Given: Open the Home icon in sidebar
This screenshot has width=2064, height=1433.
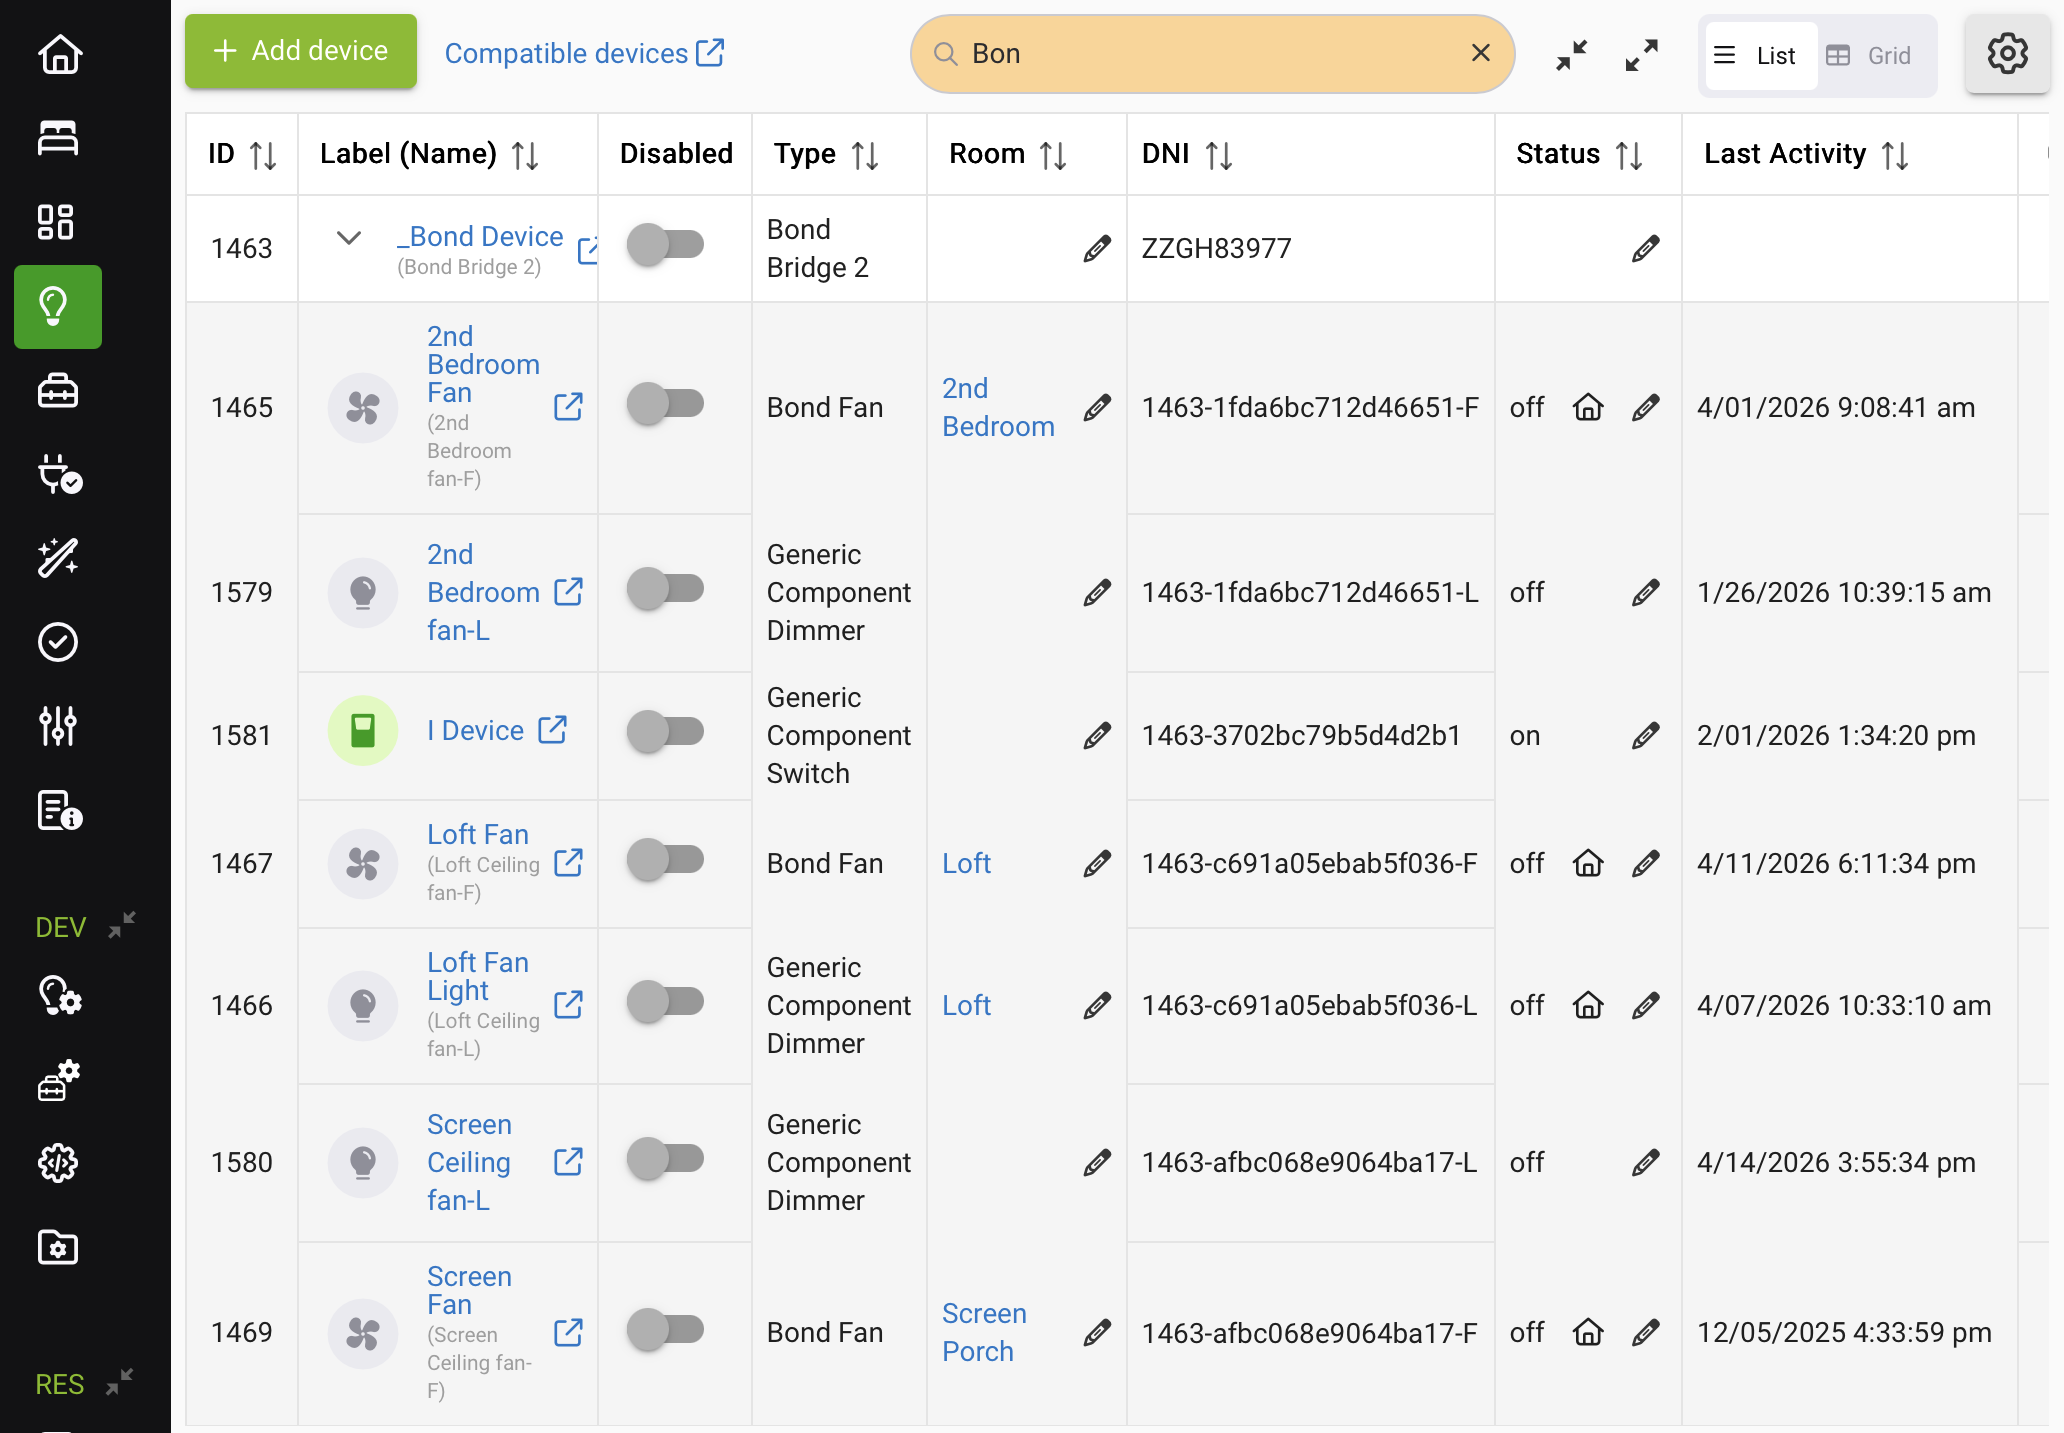Looking at the screenshot, I should (x=59, y=54).
